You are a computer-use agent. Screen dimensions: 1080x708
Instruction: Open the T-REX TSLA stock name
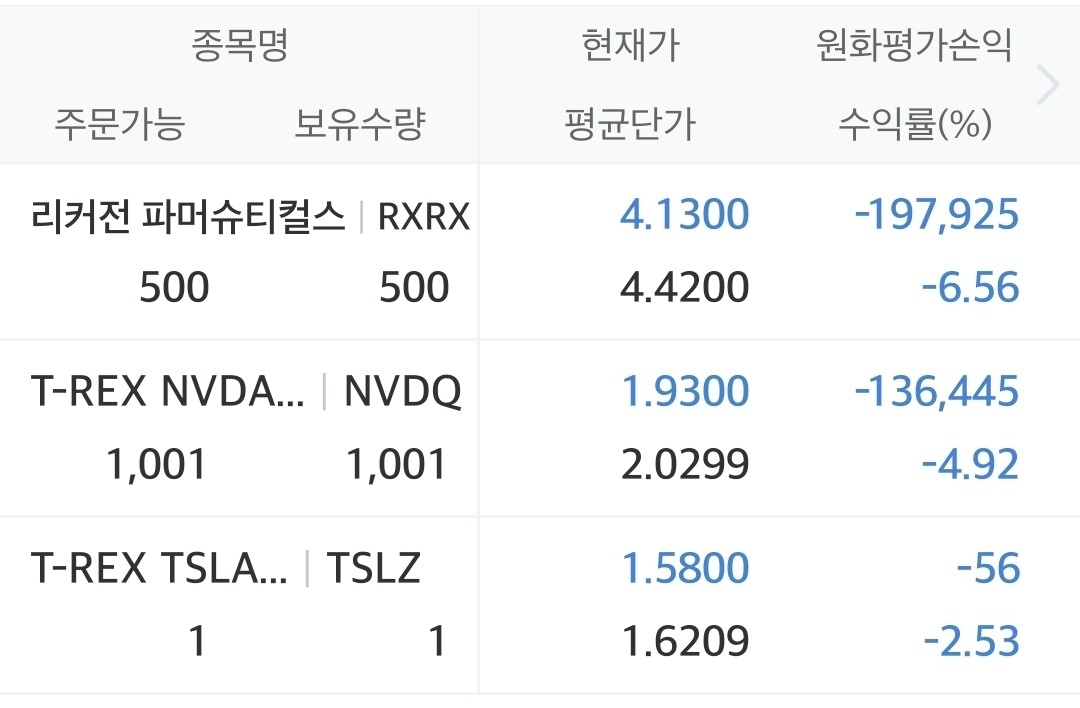point(159,568)
